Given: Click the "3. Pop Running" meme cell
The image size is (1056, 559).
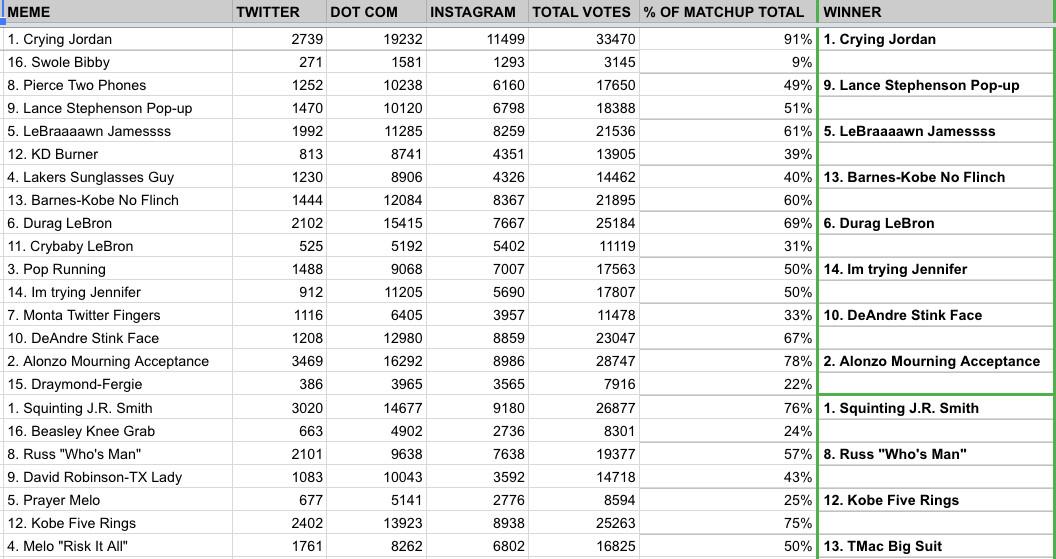Looking at the screenshot, I should point(117,269).
